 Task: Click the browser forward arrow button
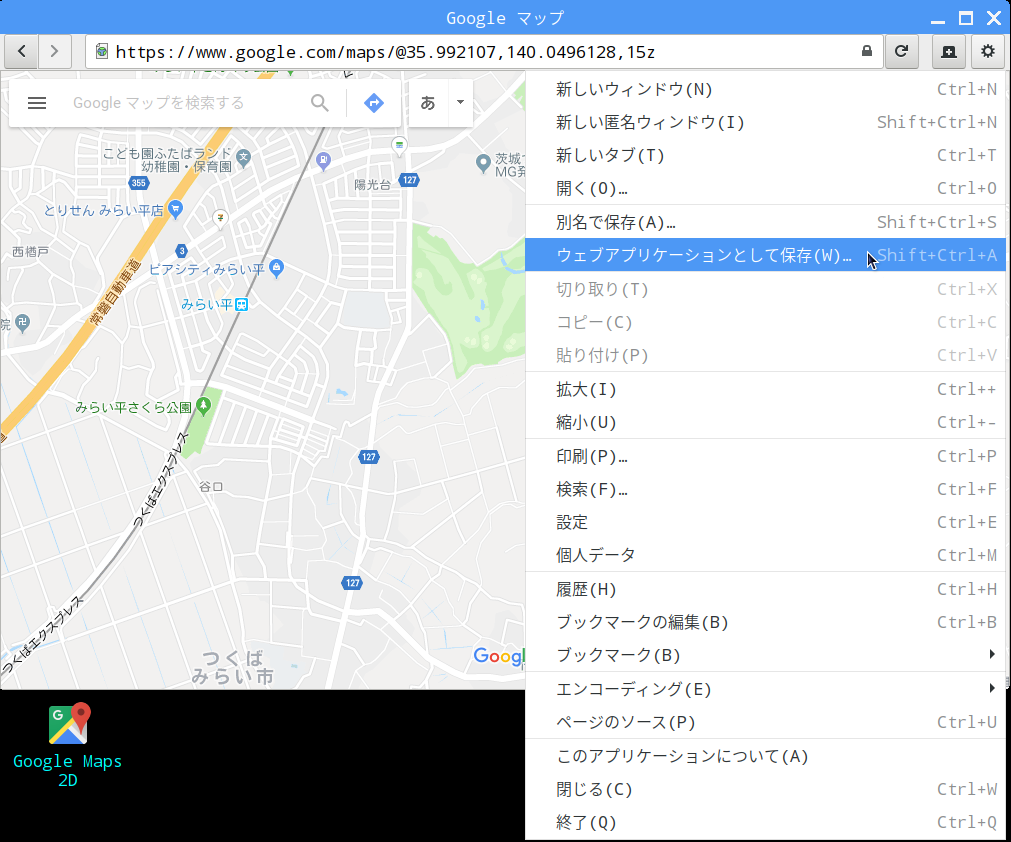click(x=55, y=52)
